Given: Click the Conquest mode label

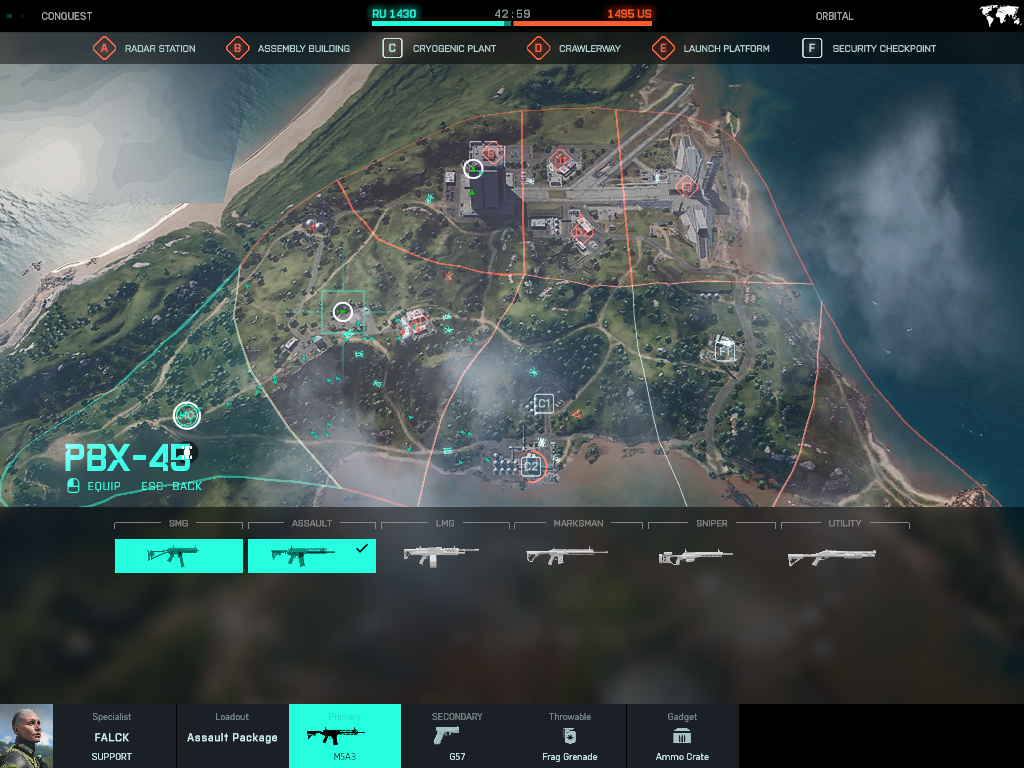Looking at the screenshot, I should click(67, 16).
